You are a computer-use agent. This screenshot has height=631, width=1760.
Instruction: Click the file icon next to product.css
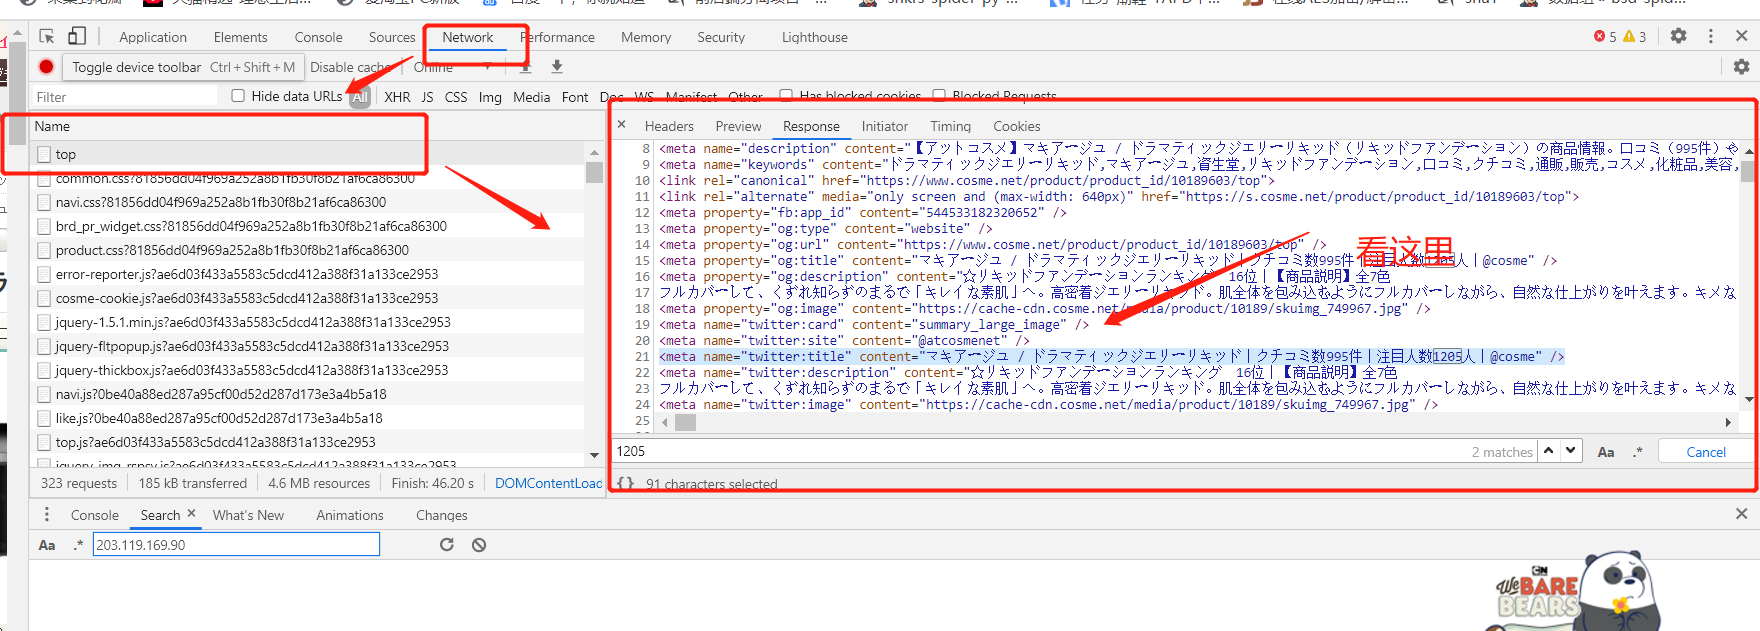[x=44, y=250]
